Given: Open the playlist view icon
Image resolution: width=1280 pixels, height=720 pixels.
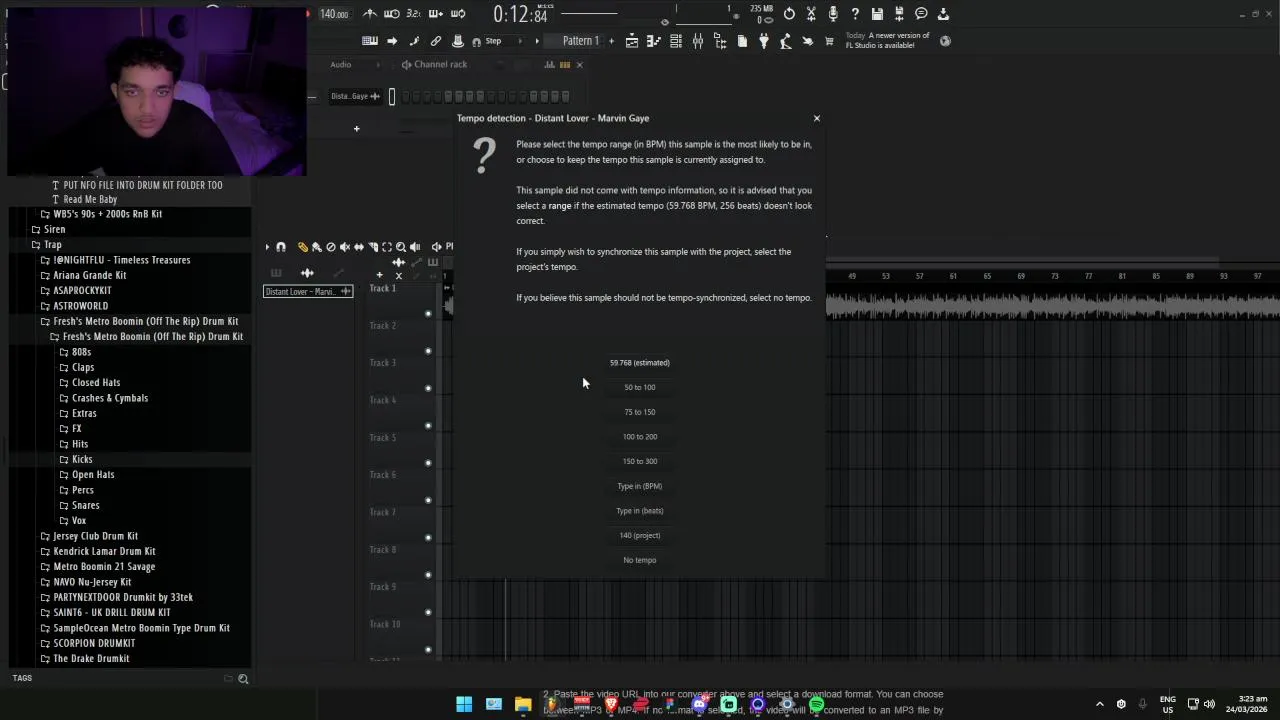Looking at the screenshot, I should (x=632, y=41).
